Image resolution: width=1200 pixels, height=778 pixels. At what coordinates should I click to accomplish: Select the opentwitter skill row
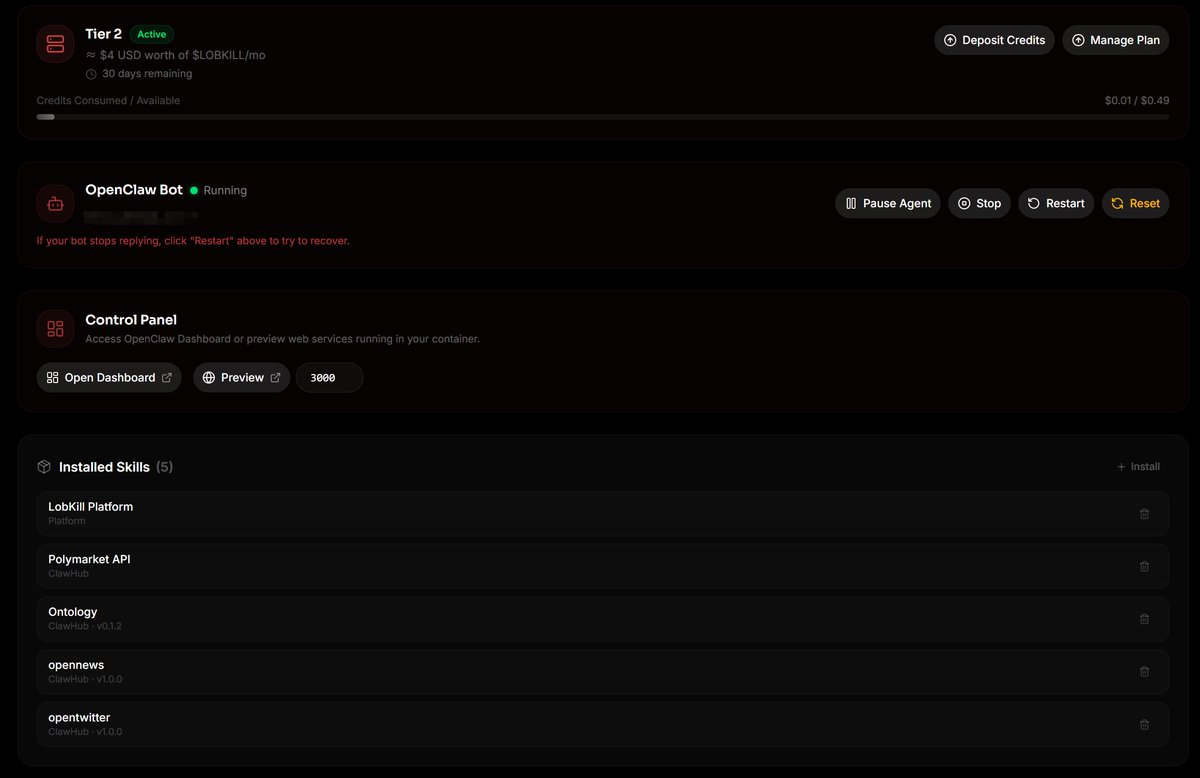[x=602, y=724]
